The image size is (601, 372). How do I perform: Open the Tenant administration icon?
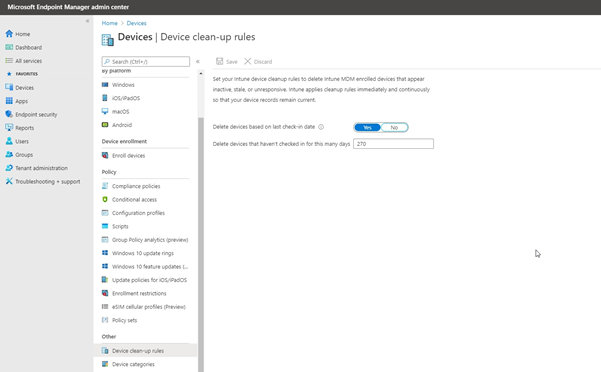pos(9,168)
